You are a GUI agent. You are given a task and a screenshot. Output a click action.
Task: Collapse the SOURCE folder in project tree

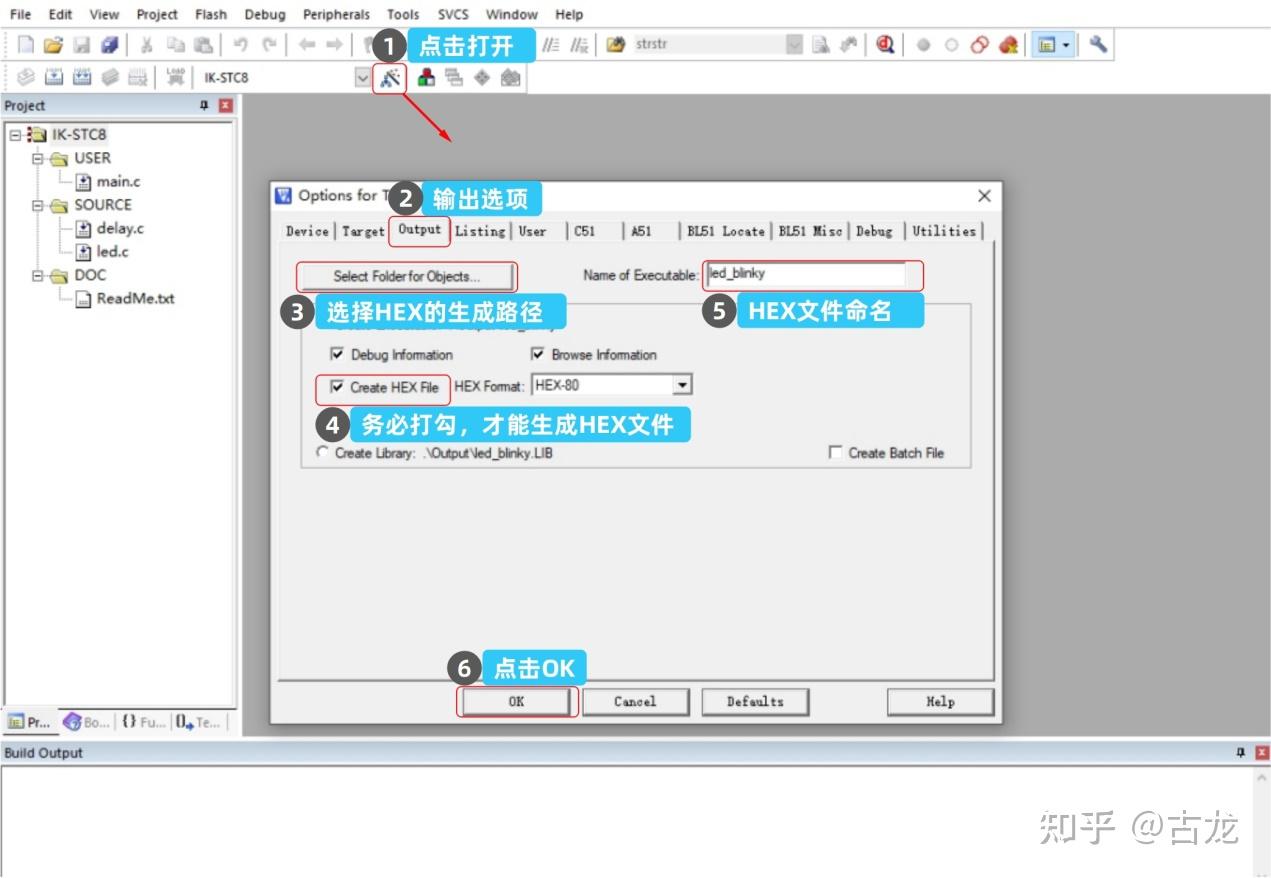click(x=38, y=205)
